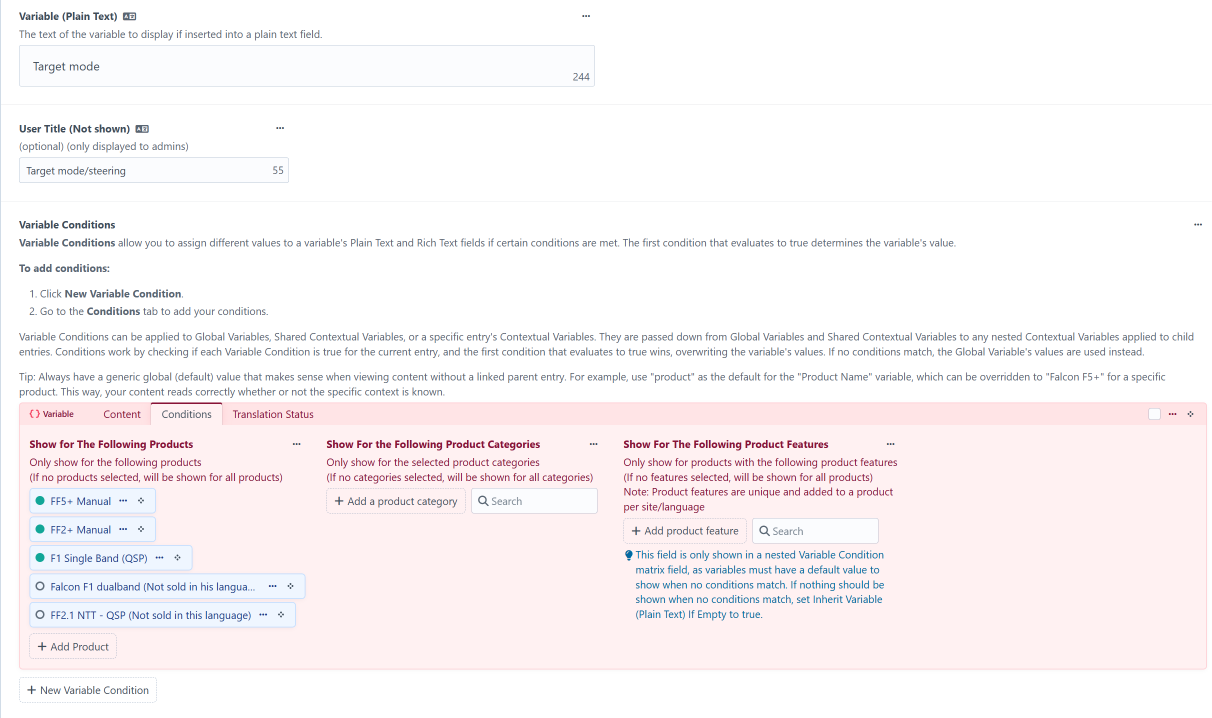Click FF5+ Manual green status dot

click(x=40, y=501)
